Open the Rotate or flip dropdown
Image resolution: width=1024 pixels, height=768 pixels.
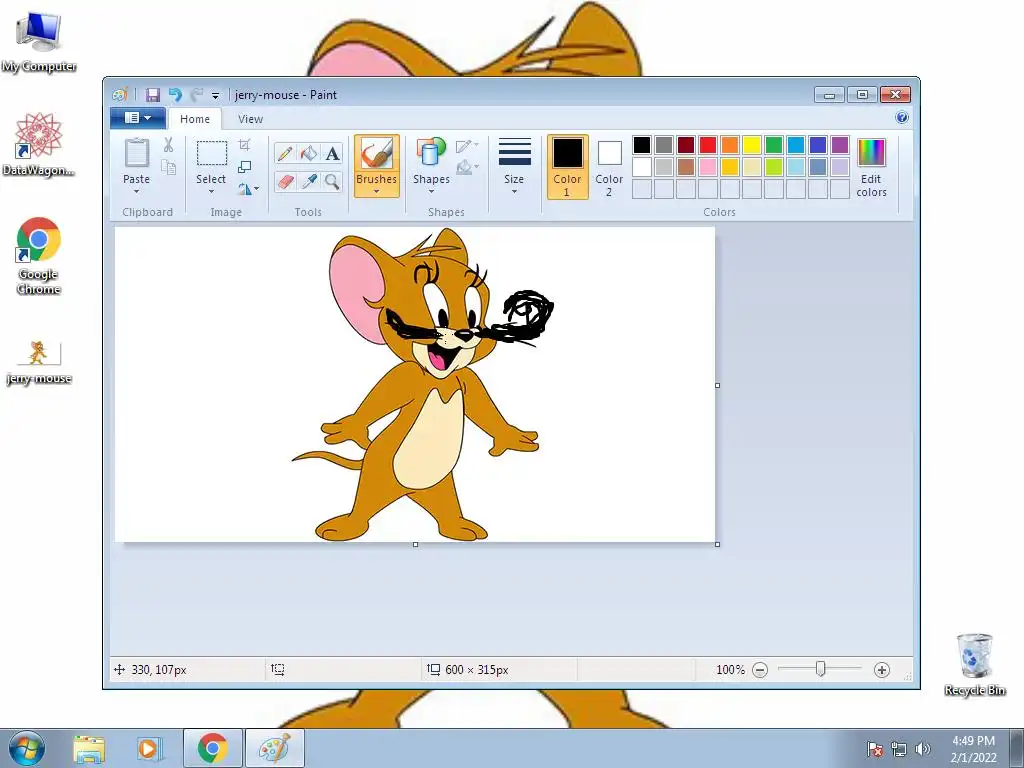(x=248, y=189)
